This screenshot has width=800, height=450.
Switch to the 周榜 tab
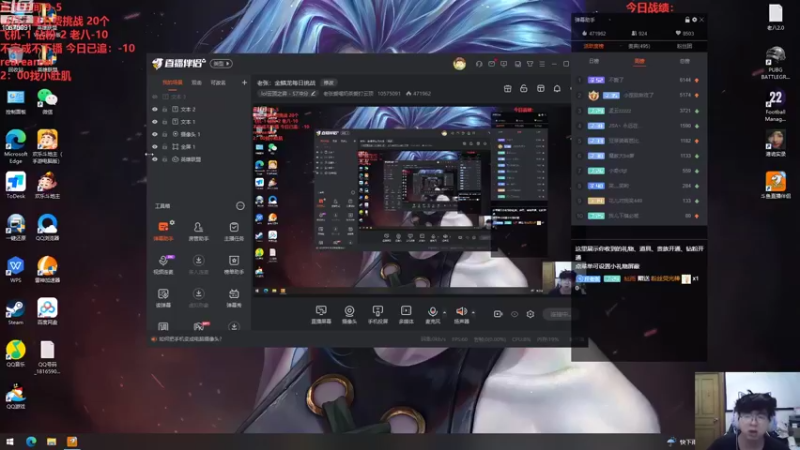point(639,61)
